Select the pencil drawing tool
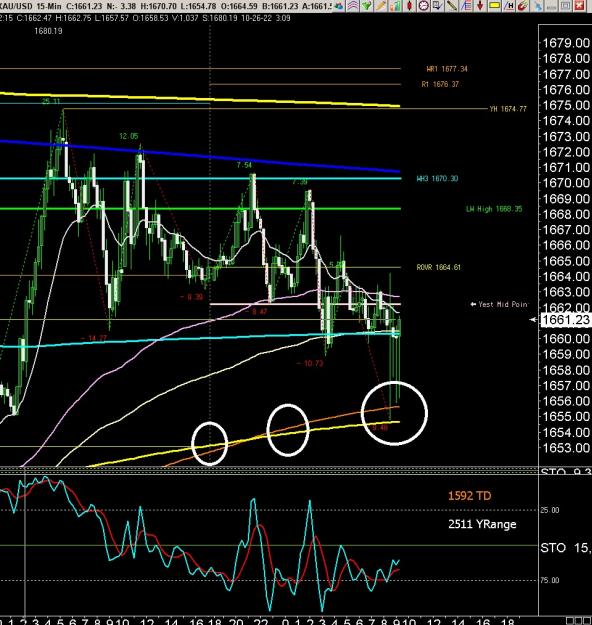 click(x=381, y=5)
